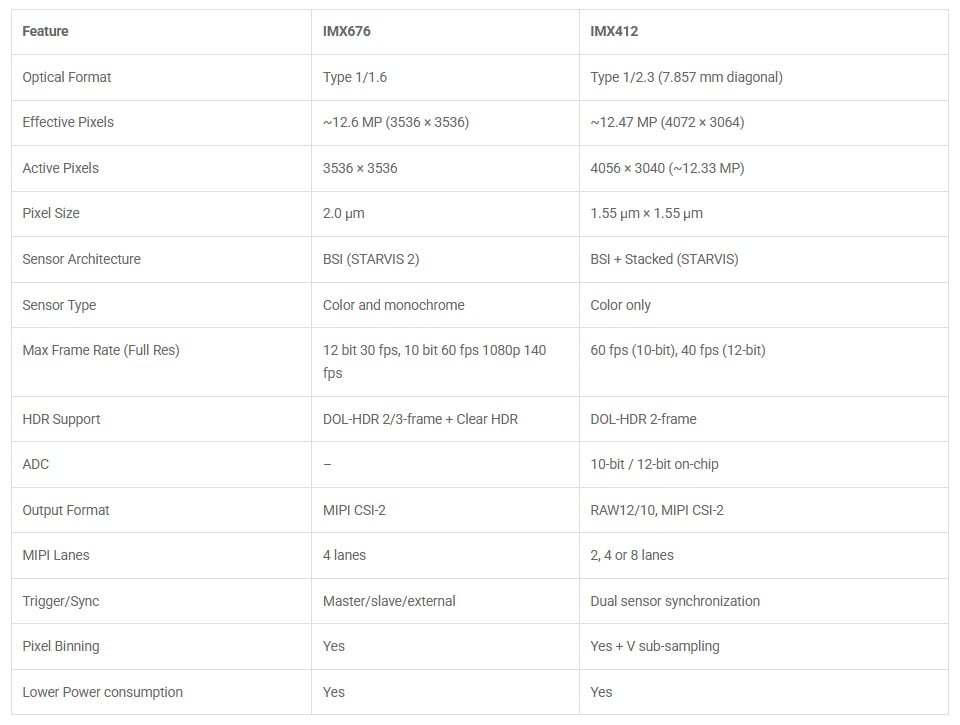This screenshot has height=725, width=960.
Task: Click the BSI (STARVIS 2) cell
Action: (x=371, y=259)
